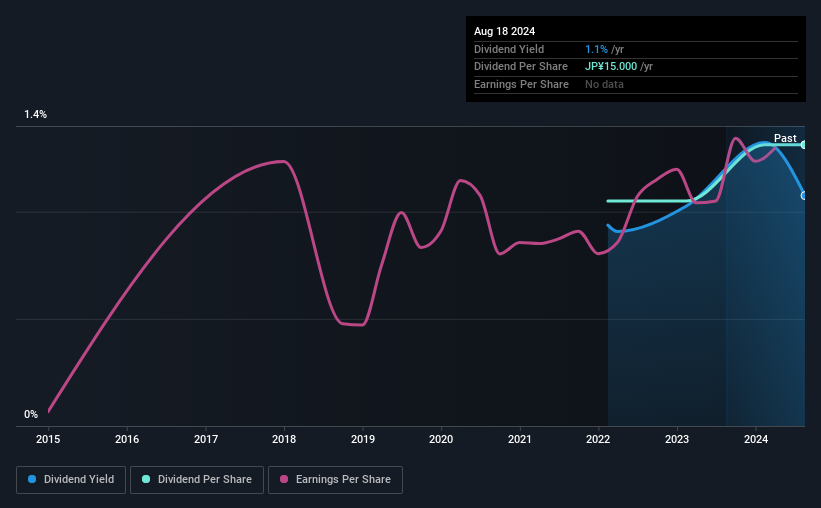Toggle the Dividend Yield legend button
821x508 pixels.
71,480
